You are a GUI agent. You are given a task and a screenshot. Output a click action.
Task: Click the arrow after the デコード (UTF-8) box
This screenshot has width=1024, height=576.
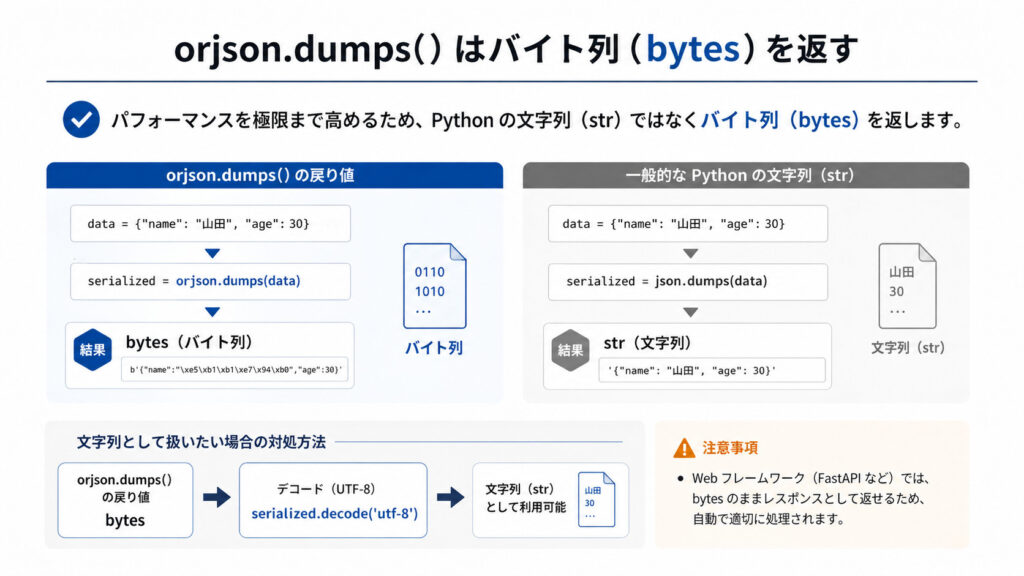point(450,498)
